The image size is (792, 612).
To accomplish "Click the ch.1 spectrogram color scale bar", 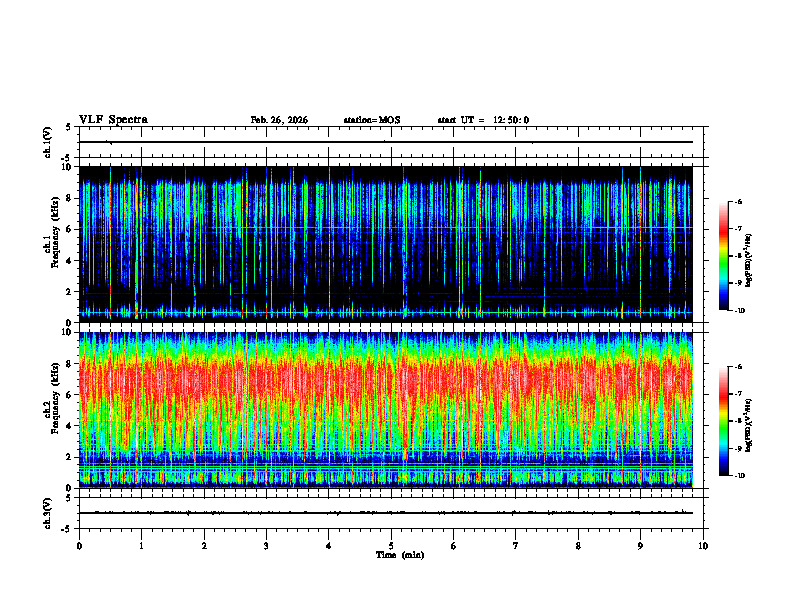I will (x=723, y=256).
